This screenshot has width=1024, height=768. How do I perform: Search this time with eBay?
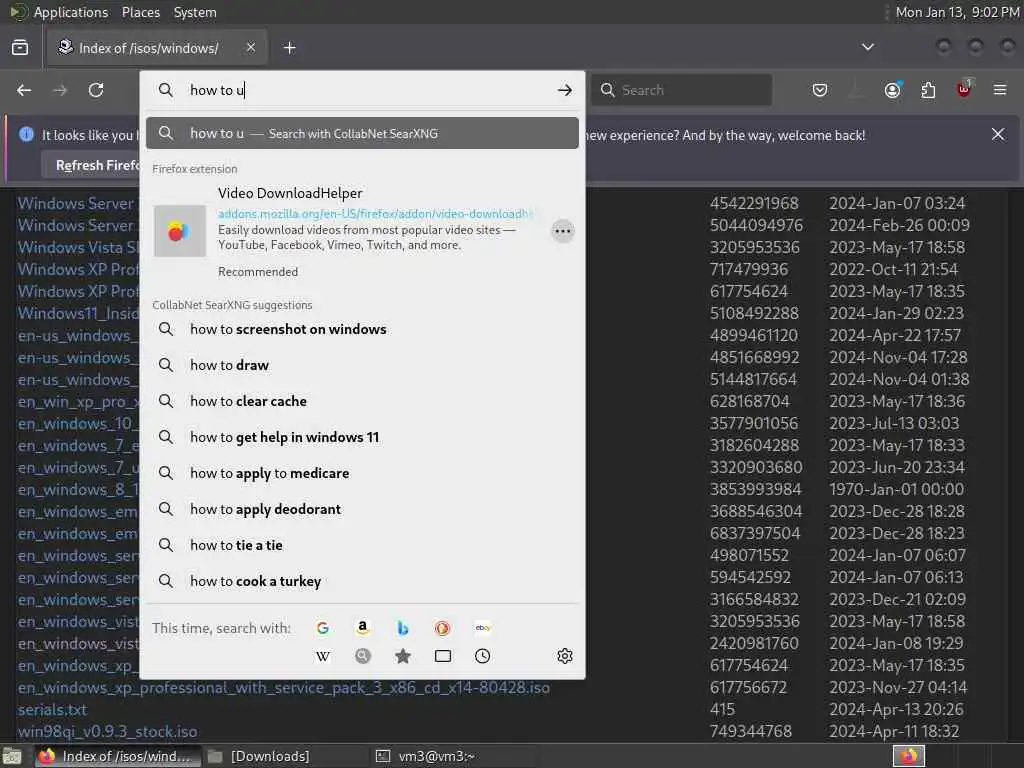(x=483, y=628)
